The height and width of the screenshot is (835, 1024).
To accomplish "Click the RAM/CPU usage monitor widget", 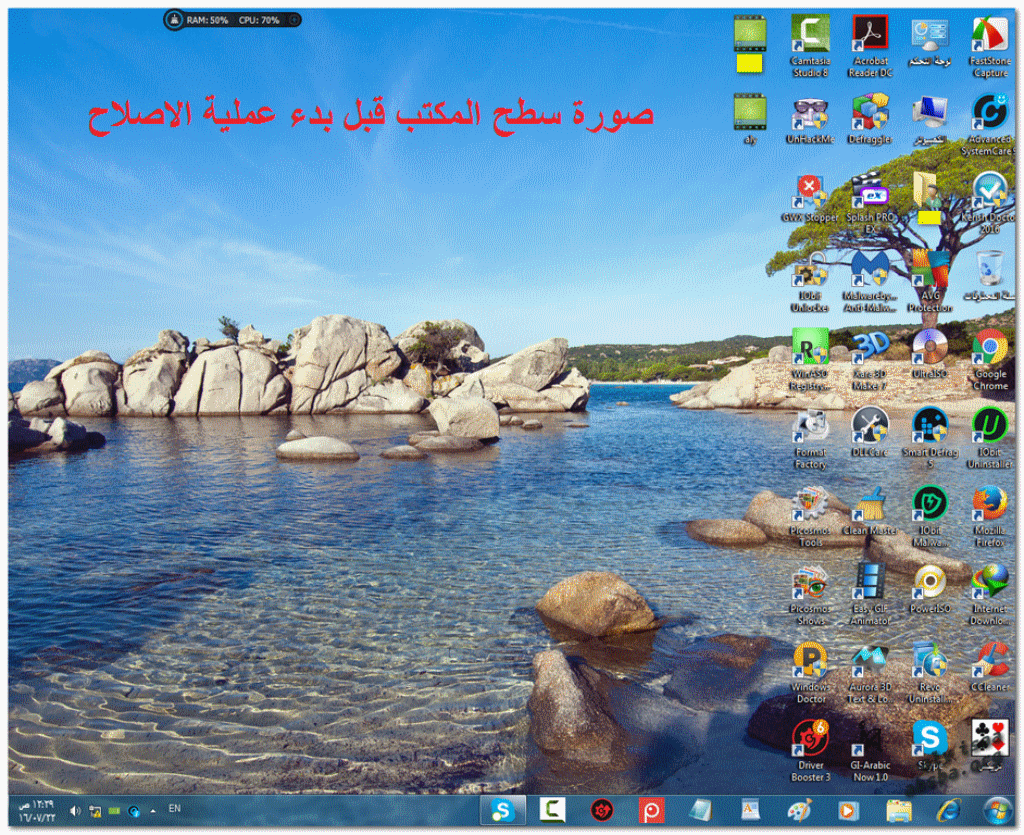I will 232,19.
